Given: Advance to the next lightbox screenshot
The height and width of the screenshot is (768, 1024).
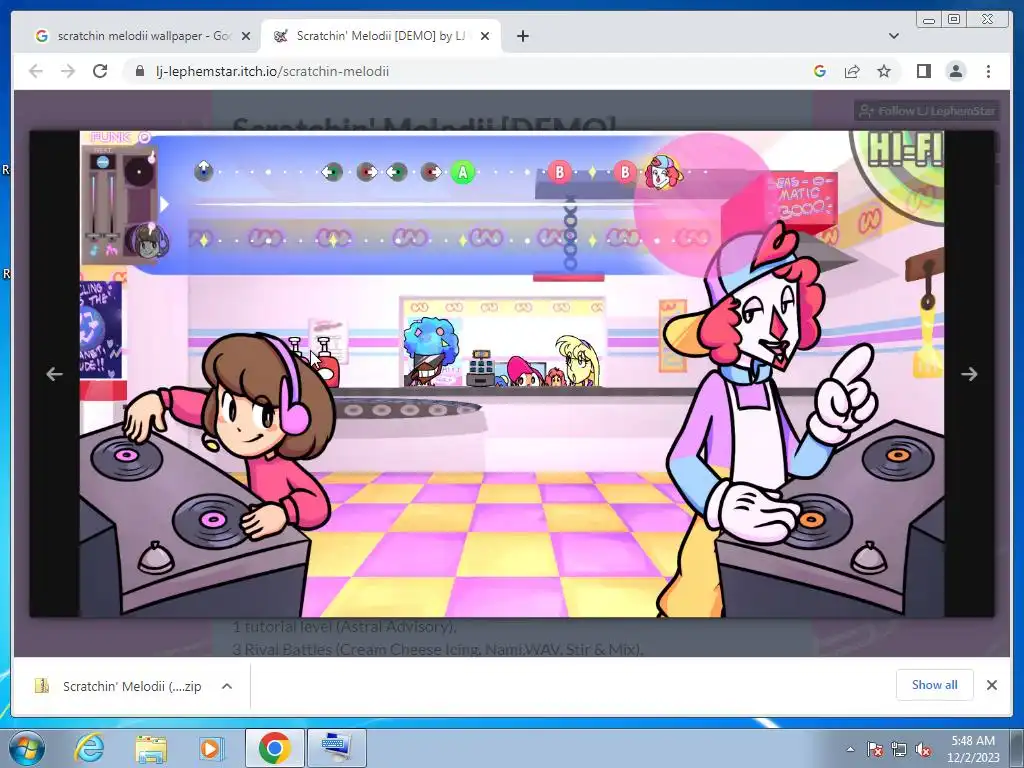Looking at the screenshot, I should pyautogui.click(x=969, y=374).
